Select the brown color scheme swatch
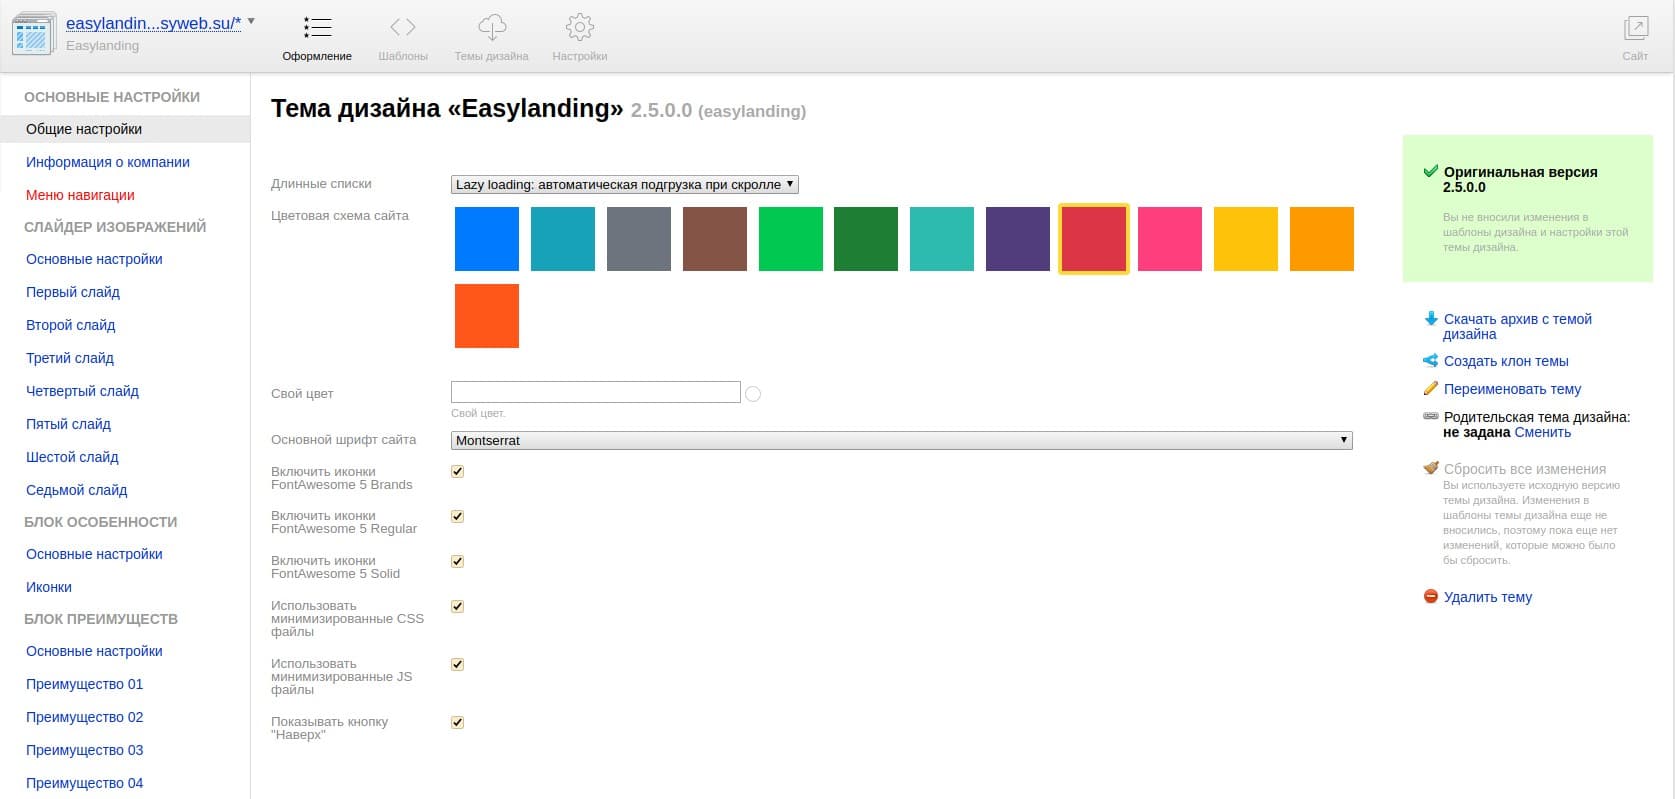The width and height of the screenshot is (1675, 799). [x=715, y=239]
